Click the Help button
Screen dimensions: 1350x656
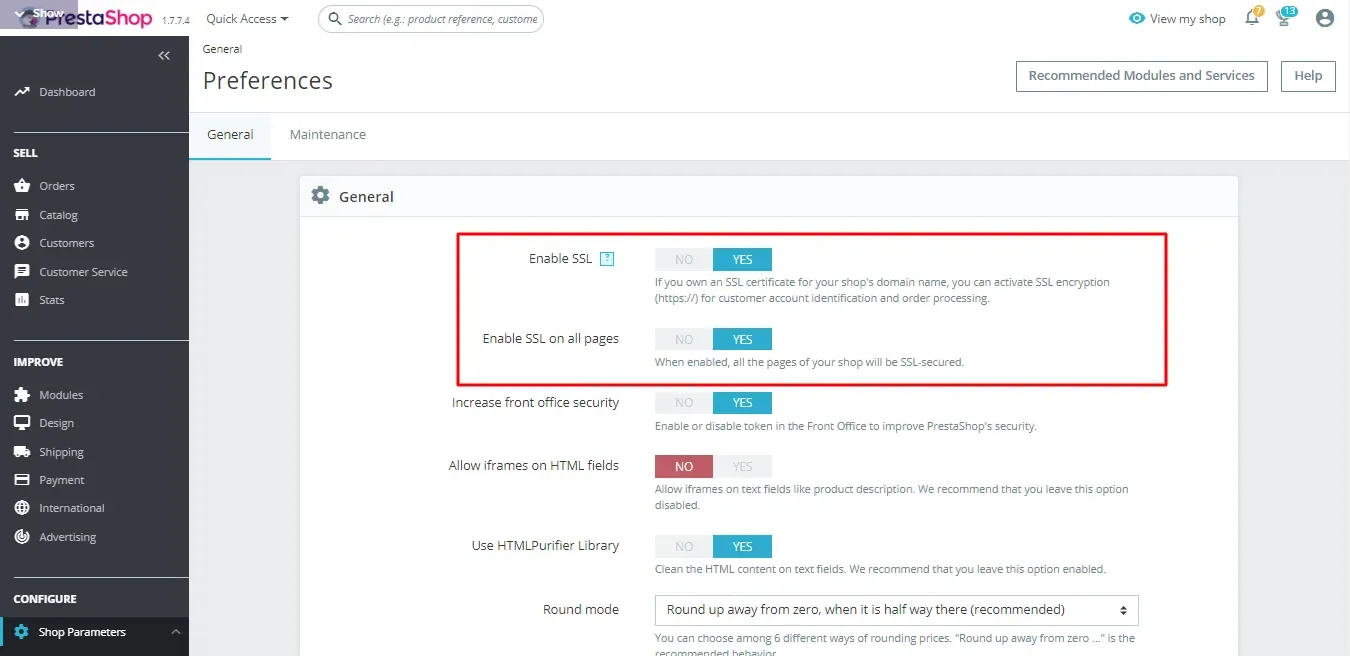tap(1308, 76)
